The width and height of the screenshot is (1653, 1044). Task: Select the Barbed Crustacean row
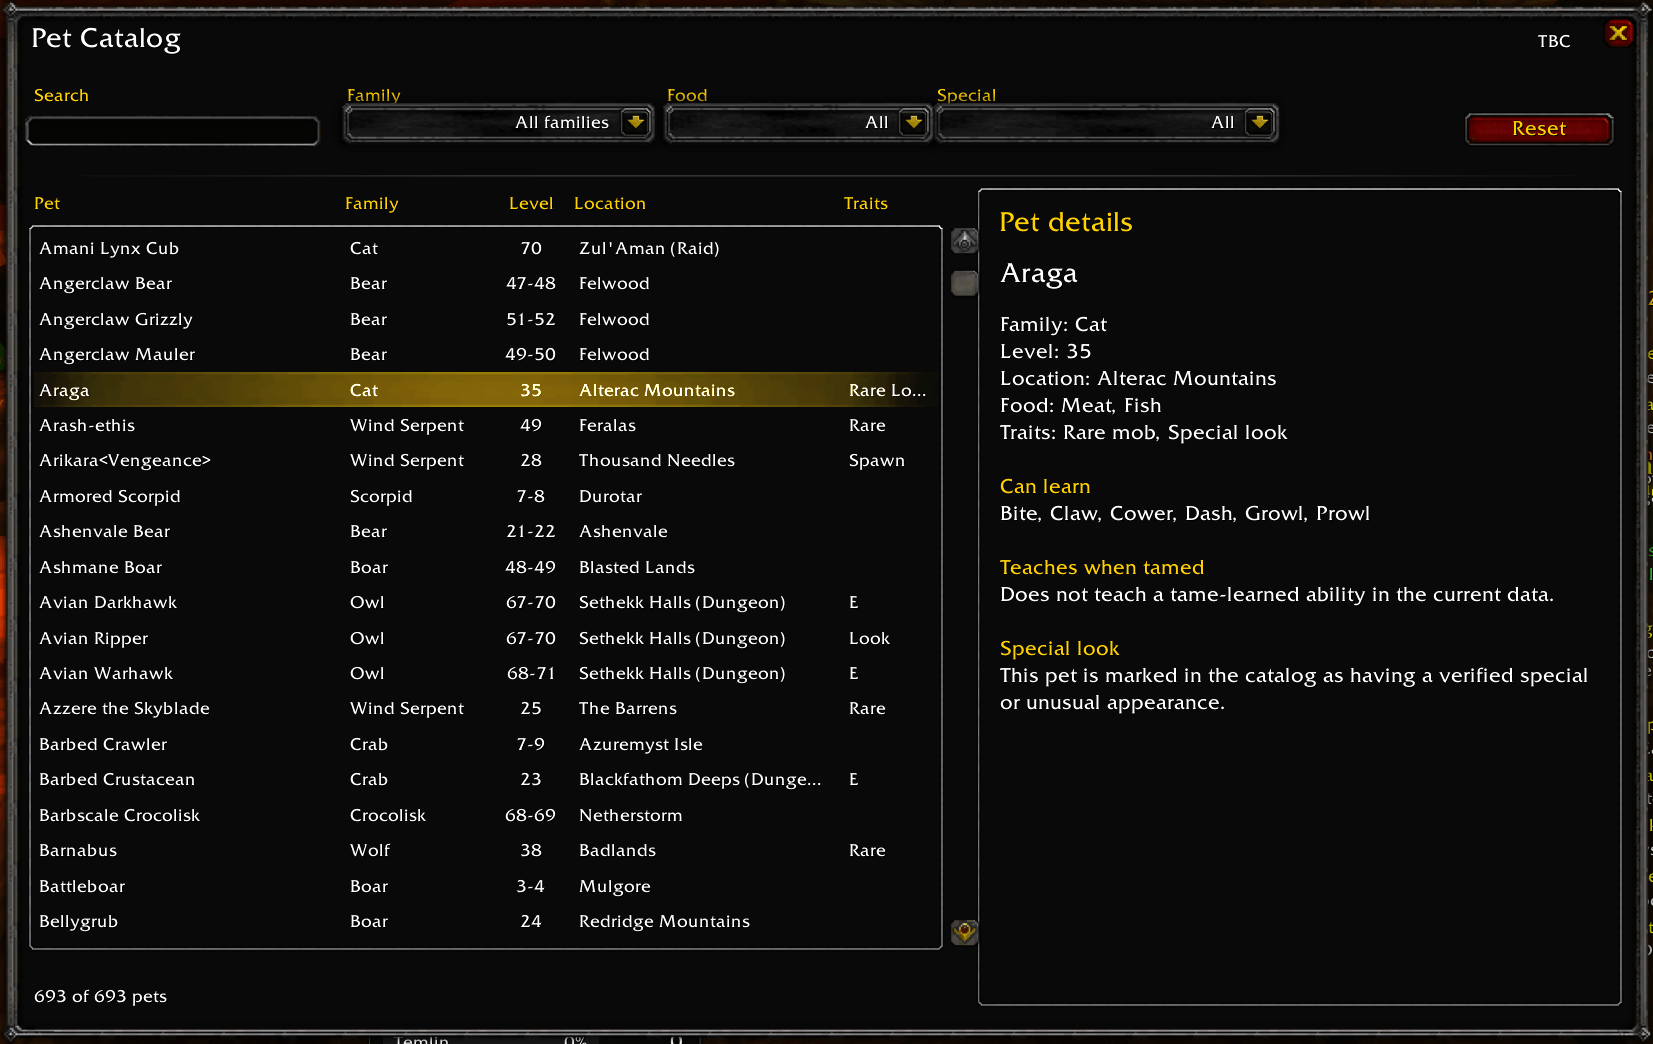tap(486, 779)
